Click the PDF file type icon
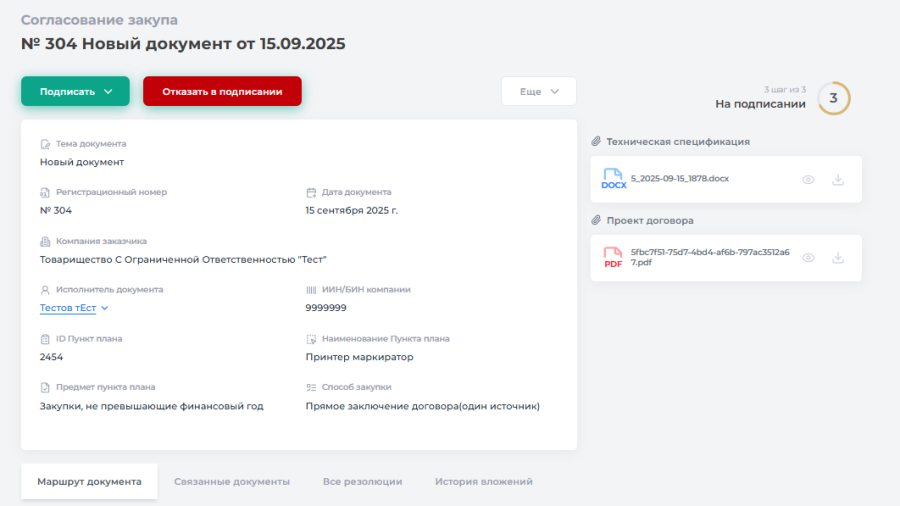 [613, 258]
